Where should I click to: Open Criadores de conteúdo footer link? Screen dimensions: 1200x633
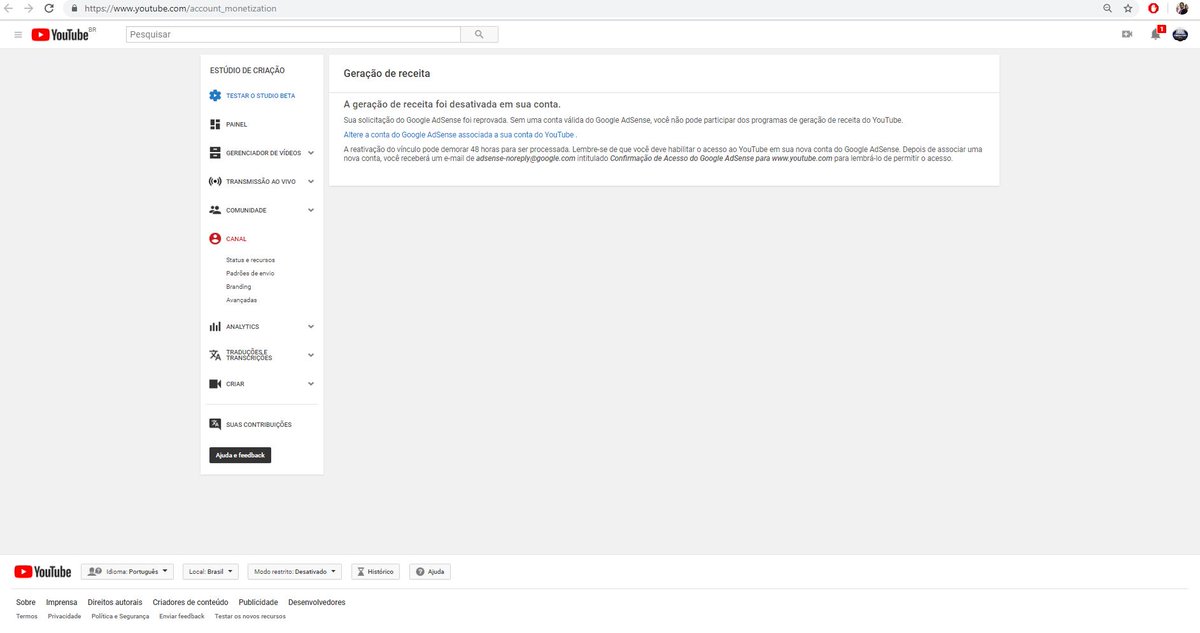tap(190, 602)
